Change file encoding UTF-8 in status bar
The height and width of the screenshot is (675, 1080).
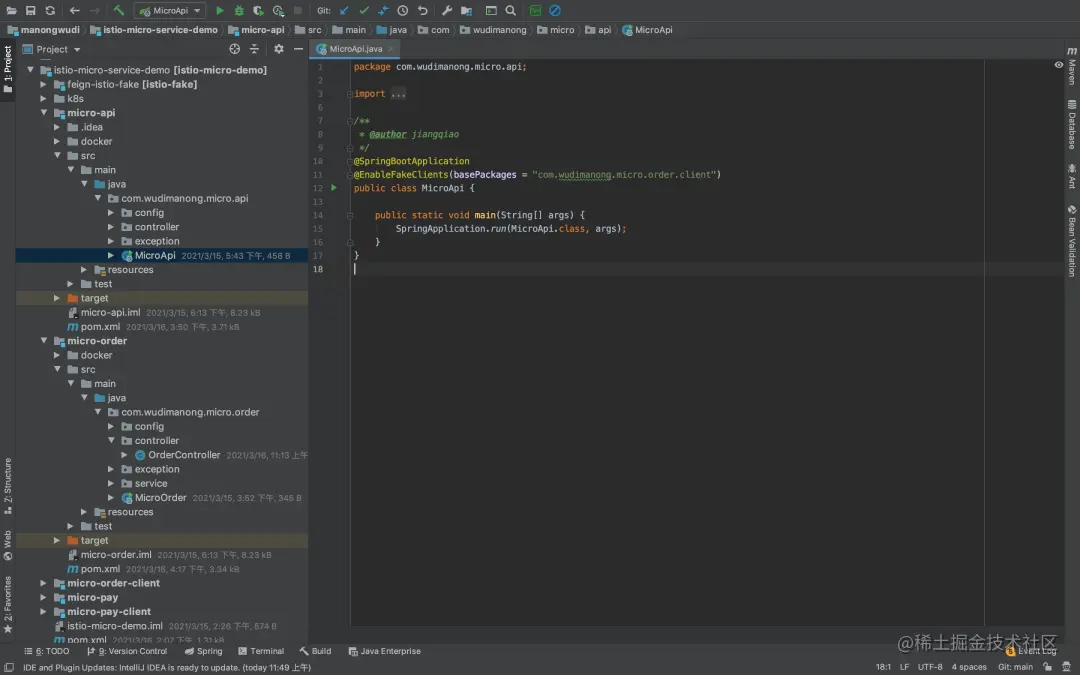click(930, 667)
